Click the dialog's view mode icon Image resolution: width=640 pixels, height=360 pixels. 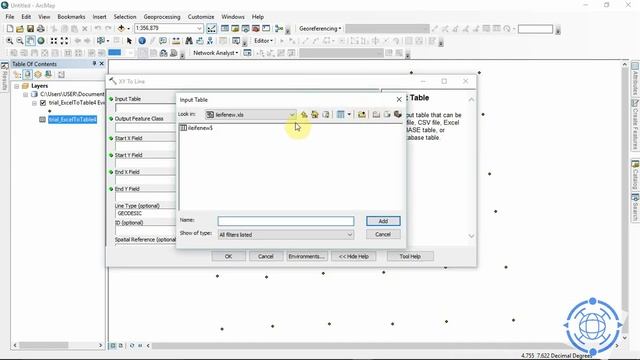point(340,115)
